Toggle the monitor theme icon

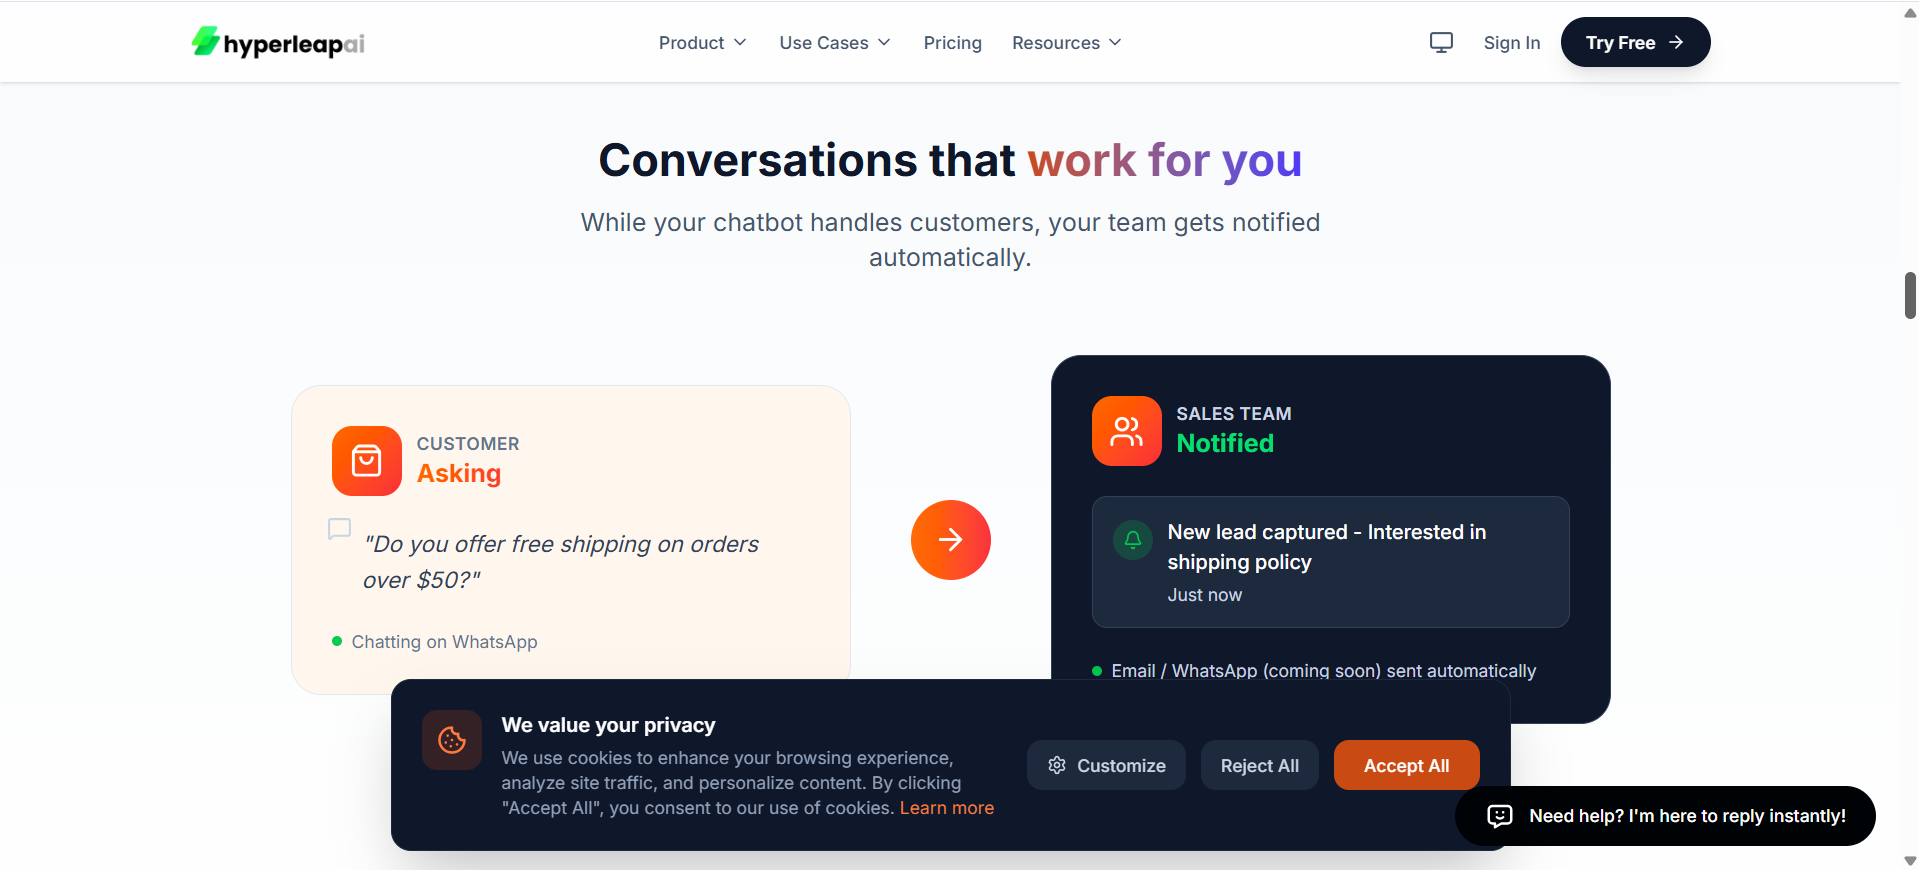pos(1441,42)
